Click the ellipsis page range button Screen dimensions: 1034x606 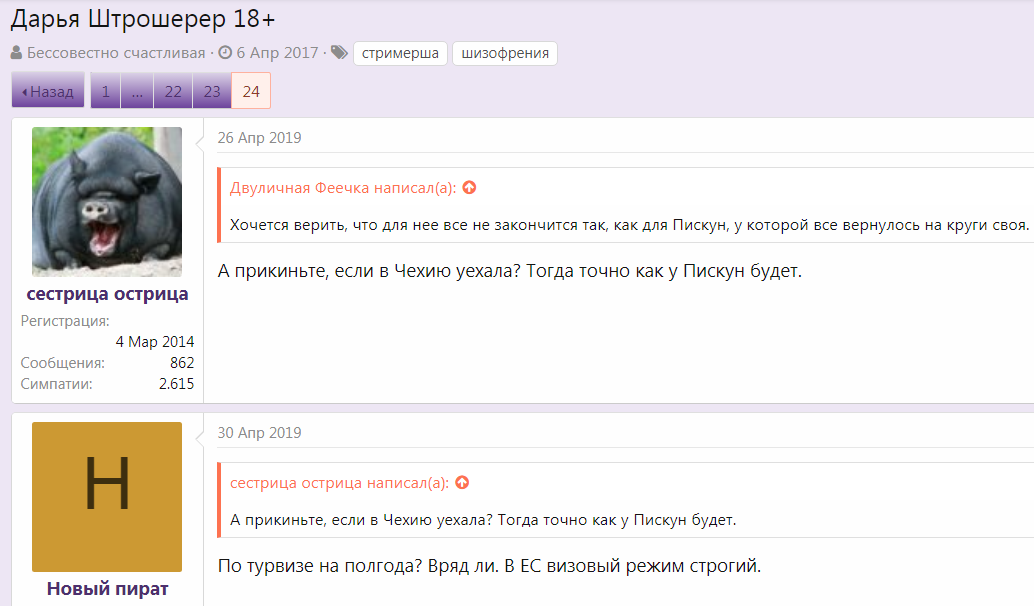[137, 91]
